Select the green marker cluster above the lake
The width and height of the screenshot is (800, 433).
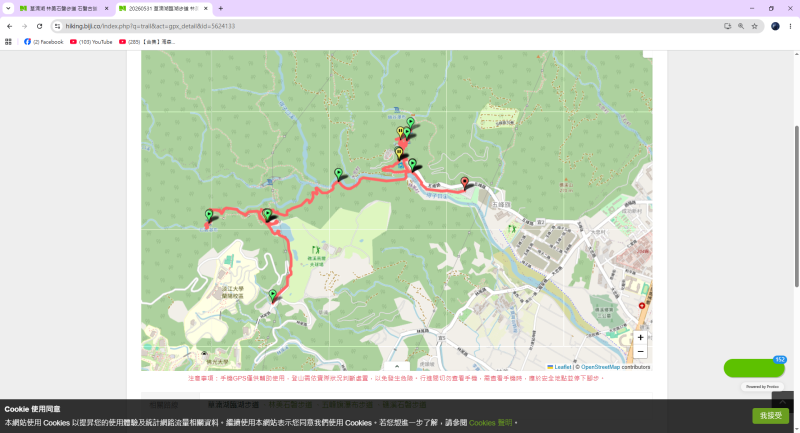click(267, 214)
